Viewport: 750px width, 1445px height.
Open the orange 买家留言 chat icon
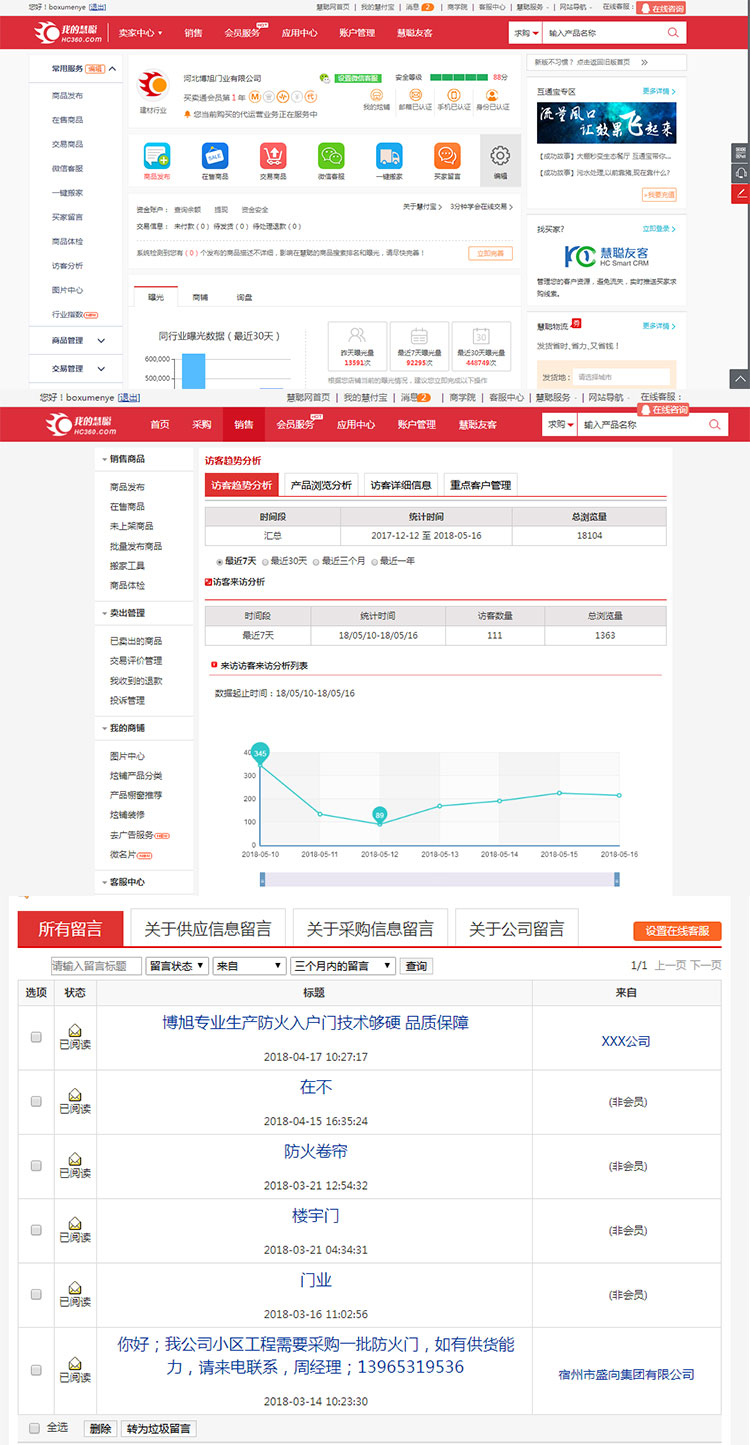(447, 156)
